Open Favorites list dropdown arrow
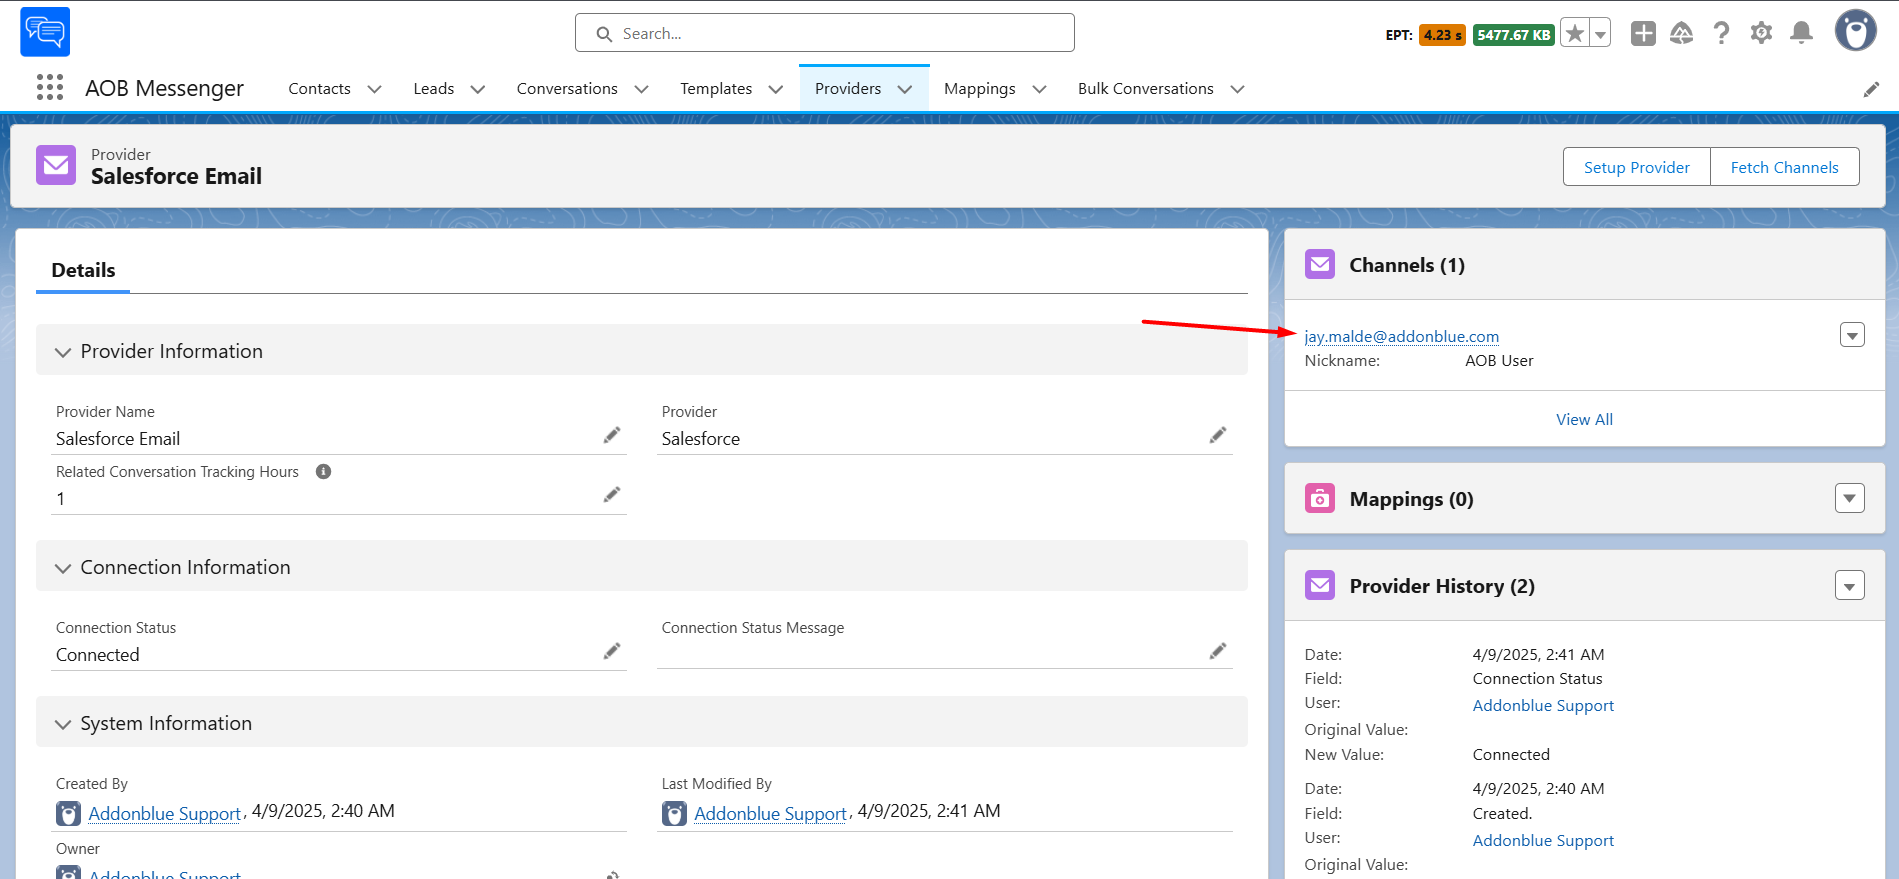The width and height of the screenshot is (1899, 879). click(1600, 34)
